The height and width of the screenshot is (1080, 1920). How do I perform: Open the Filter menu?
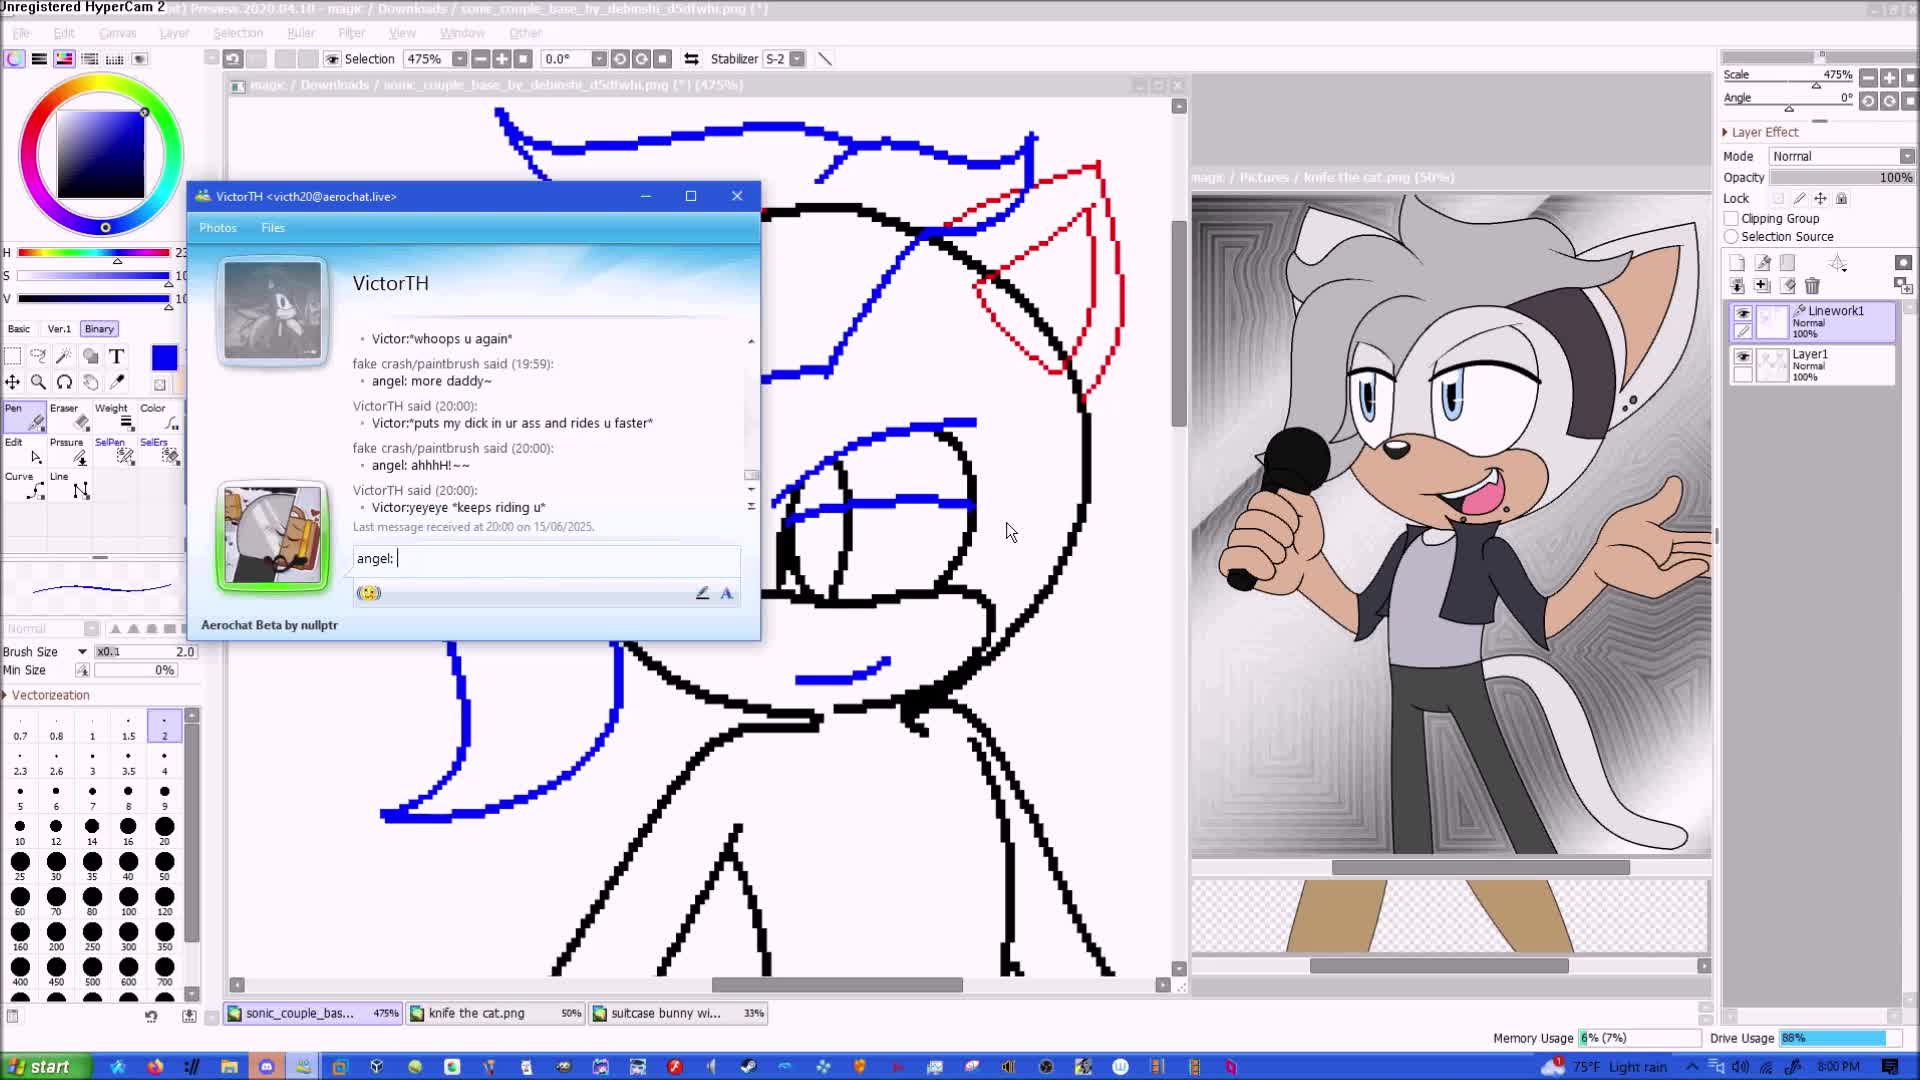pos(351,33)
